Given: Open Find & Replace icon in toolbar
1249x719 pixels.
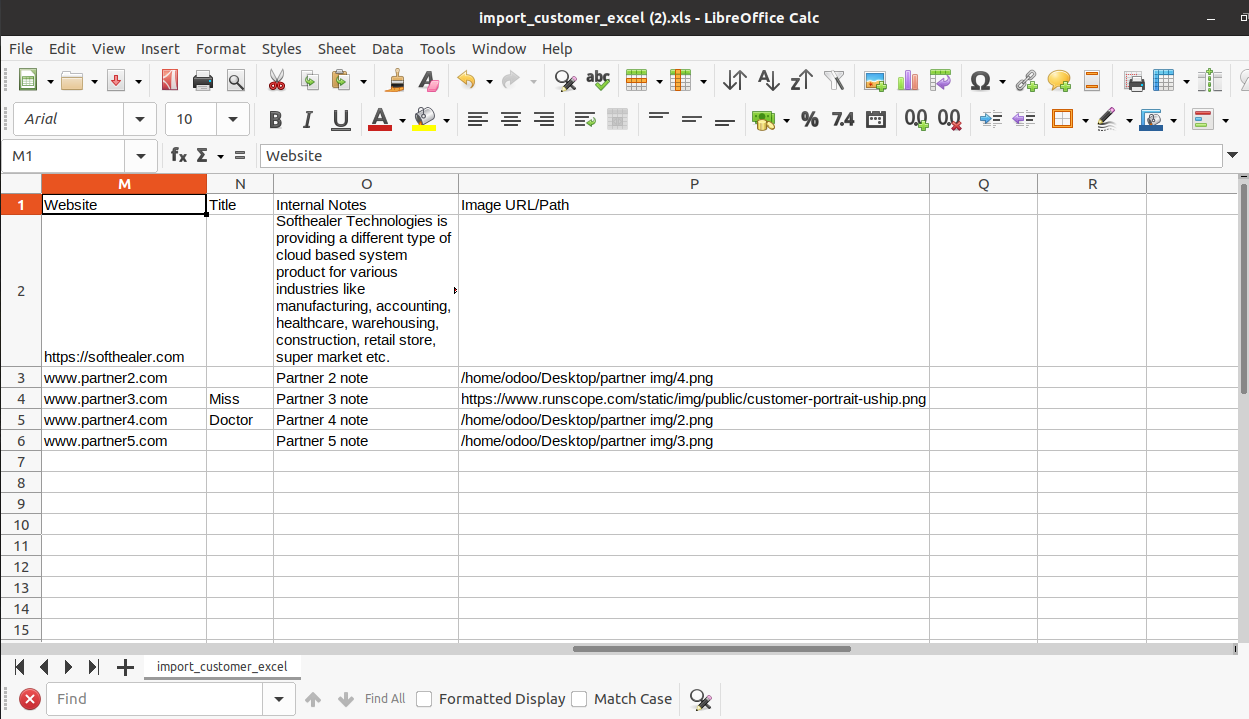Looking at the screenshot, I should pyautogui.click(x=565, y=81).
